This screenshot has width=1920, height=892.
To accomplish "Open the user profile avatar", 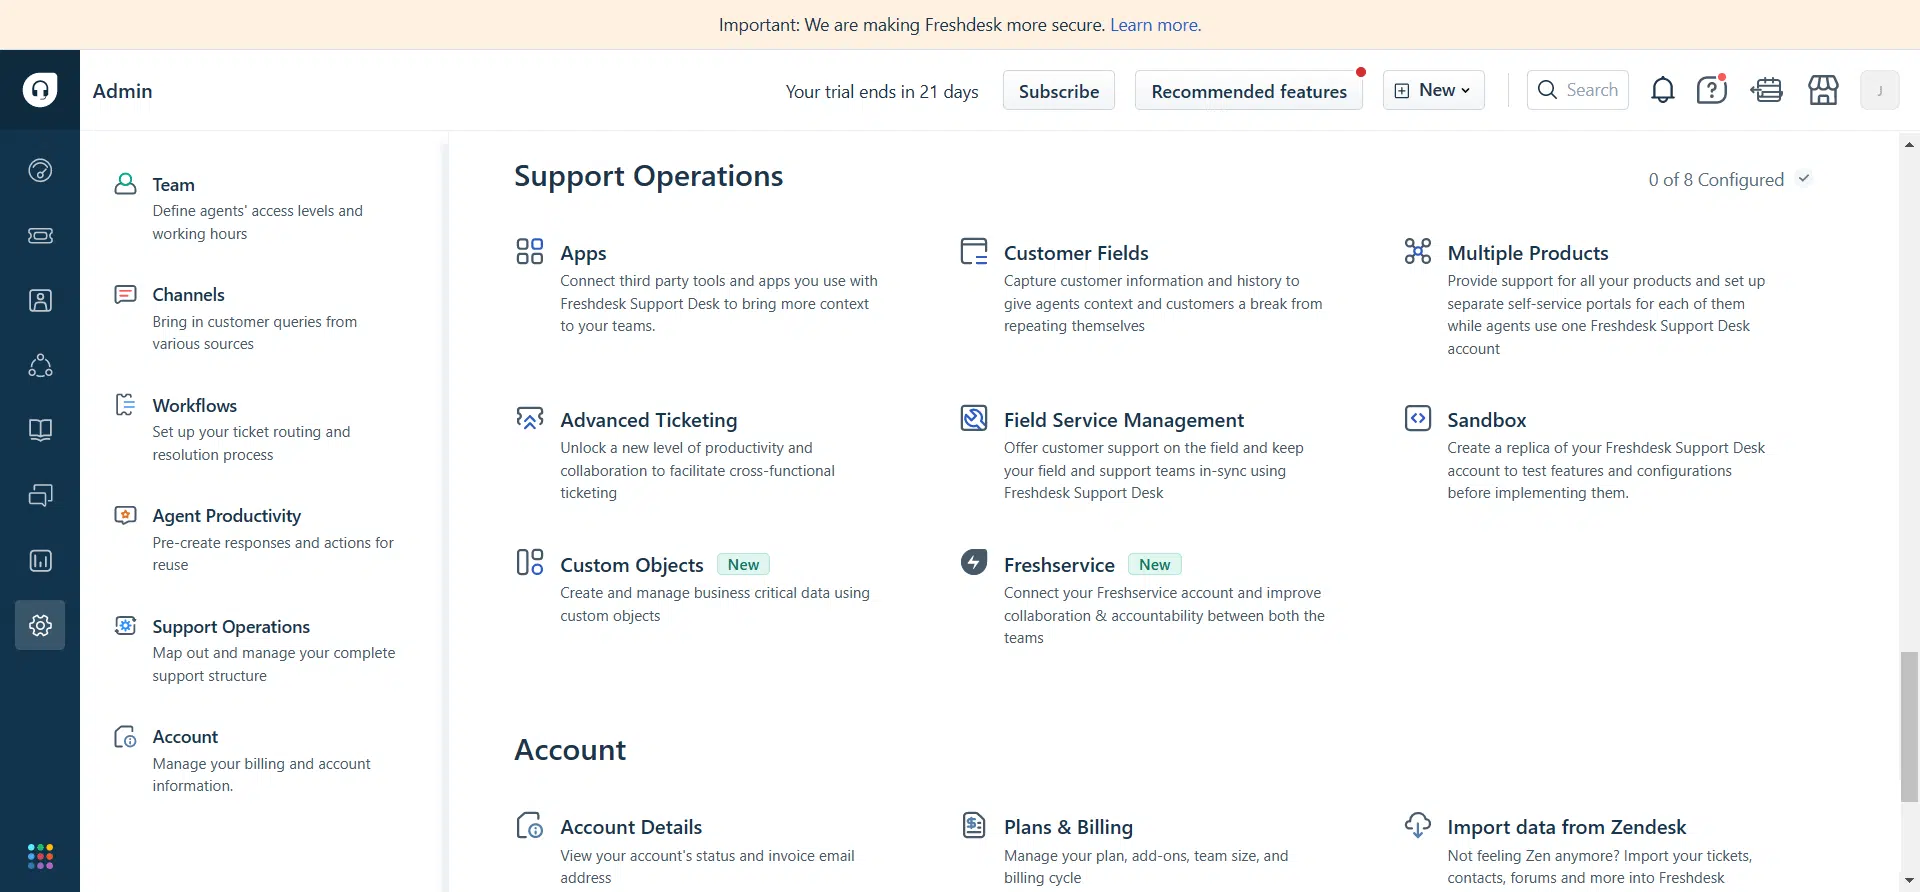I will tap(1879, 90).
